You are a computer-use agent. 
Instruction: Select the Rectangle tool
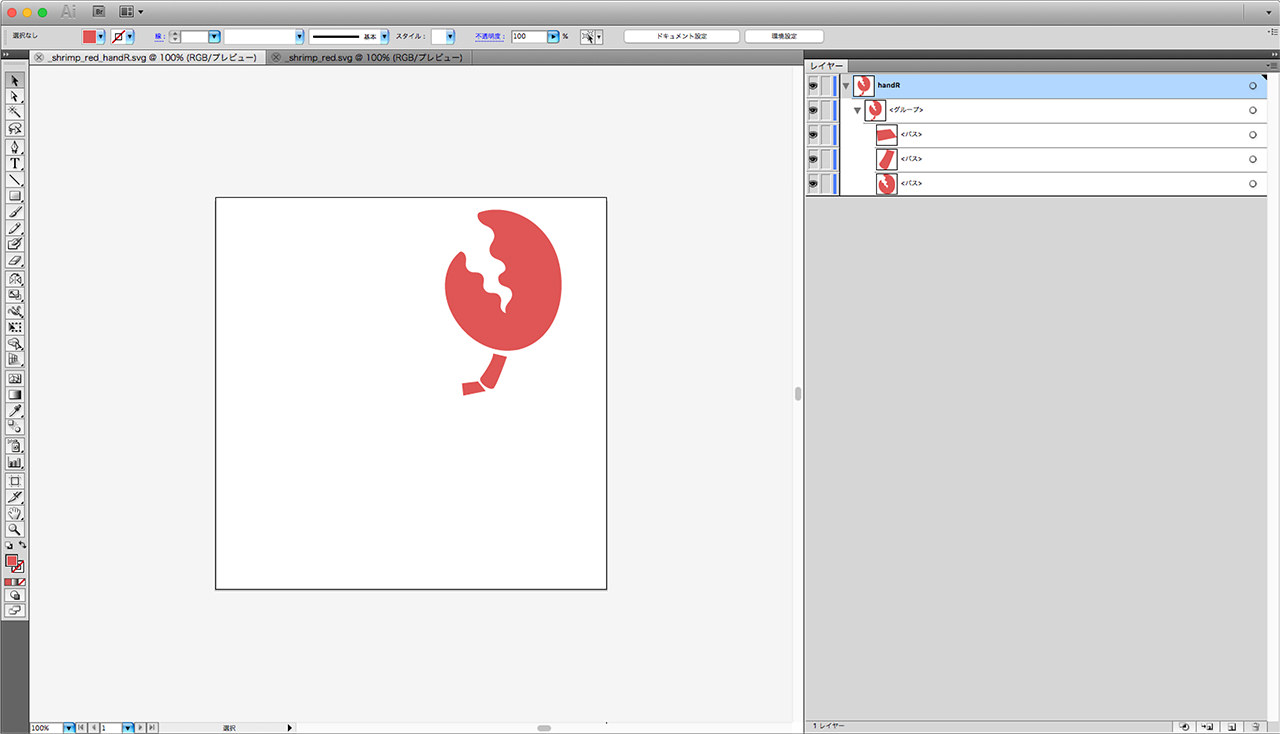[15, 196]
